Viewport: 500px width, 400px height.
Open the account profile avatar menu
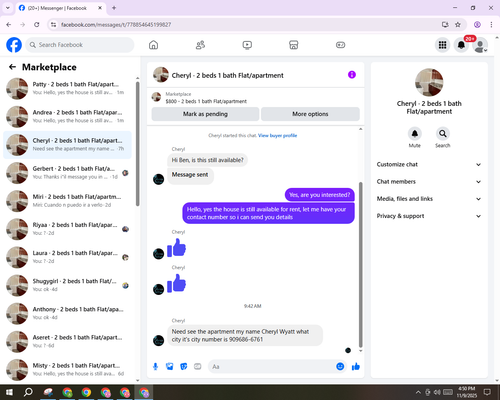480,45
